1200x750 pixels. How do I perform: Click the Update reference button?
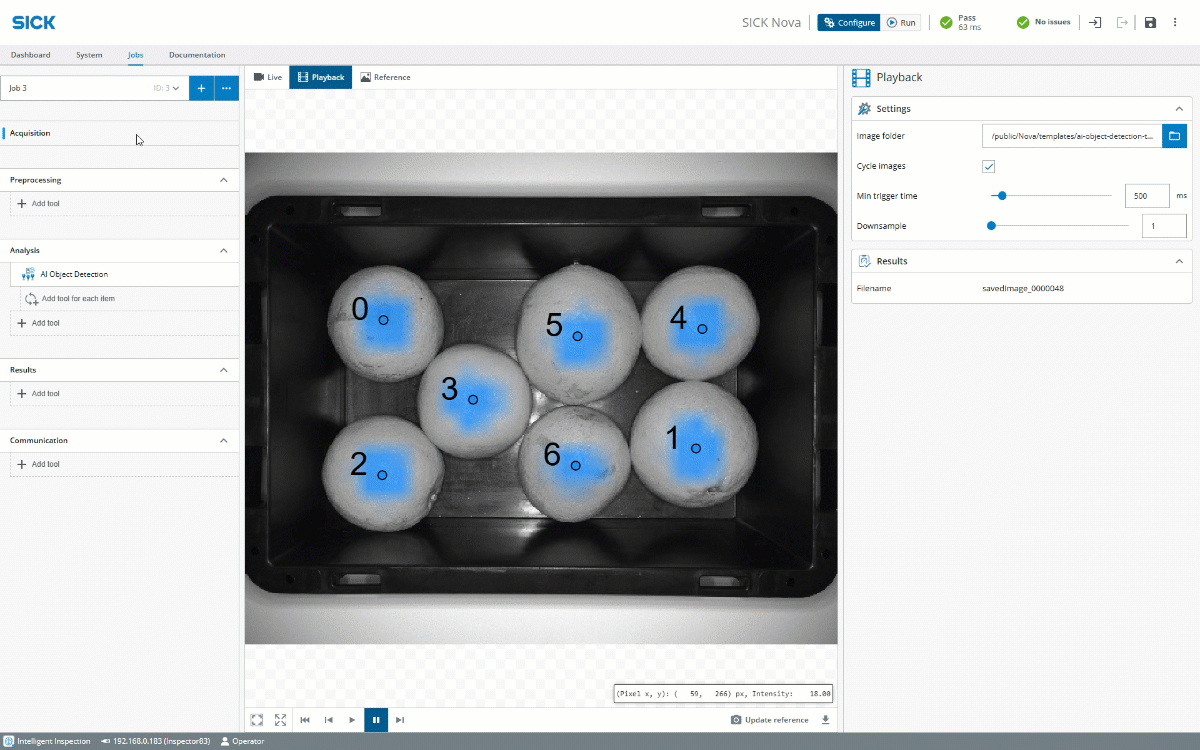coord(770,720)
